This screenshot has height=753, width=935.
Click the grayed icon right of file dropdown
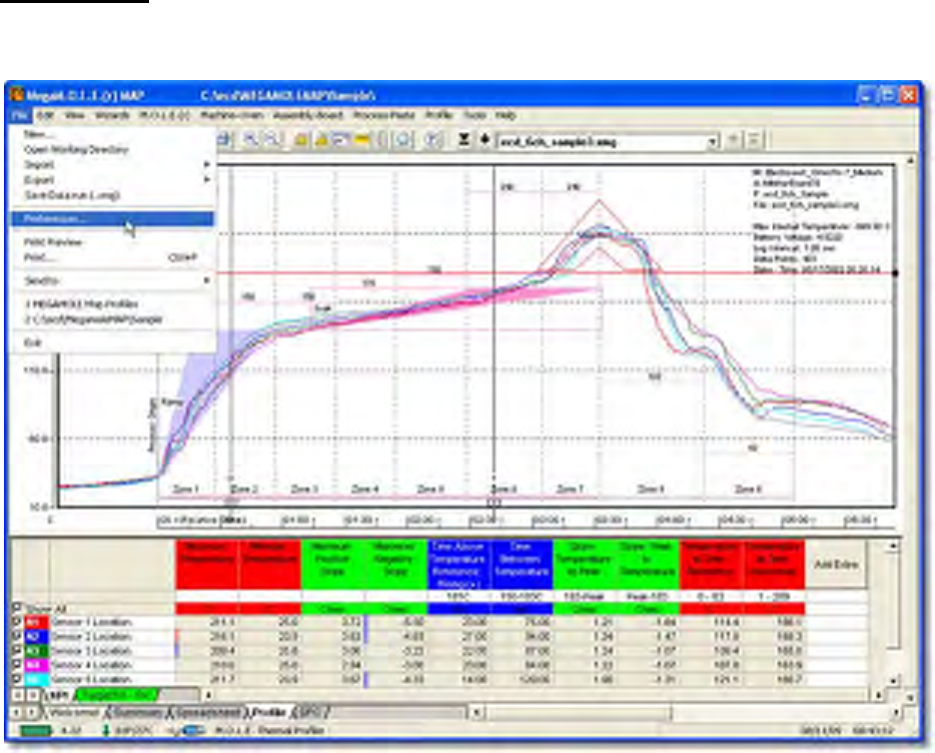click(x=733, y=140)
